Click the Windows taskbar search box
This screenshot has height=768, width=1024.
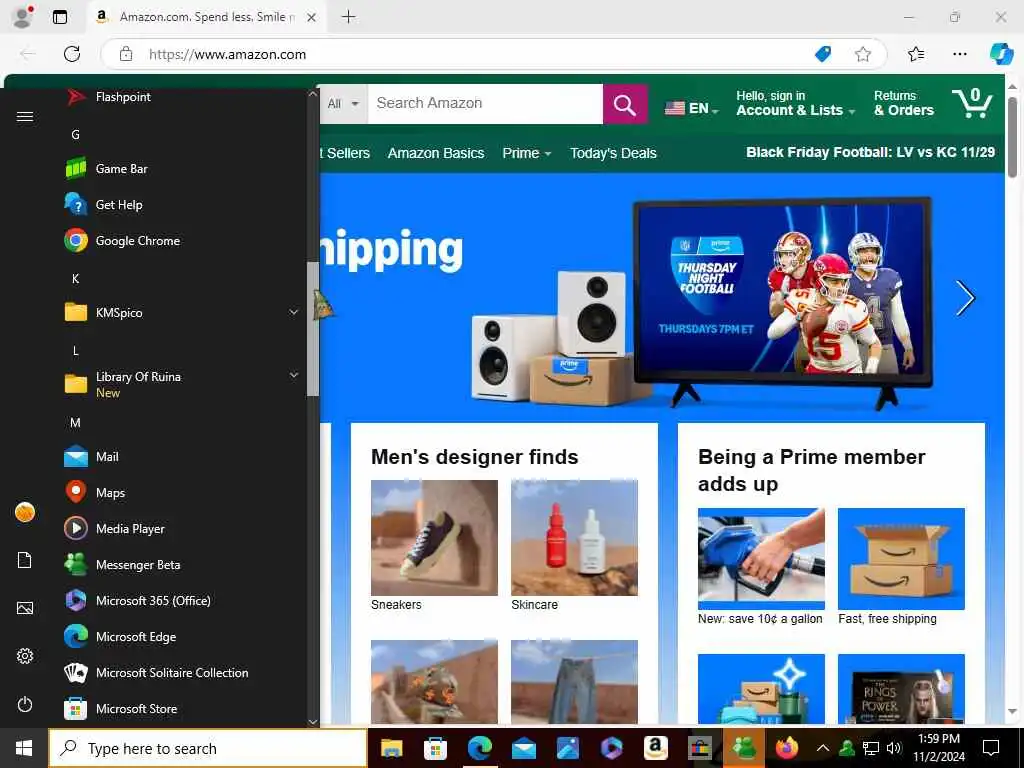(208, 748)
